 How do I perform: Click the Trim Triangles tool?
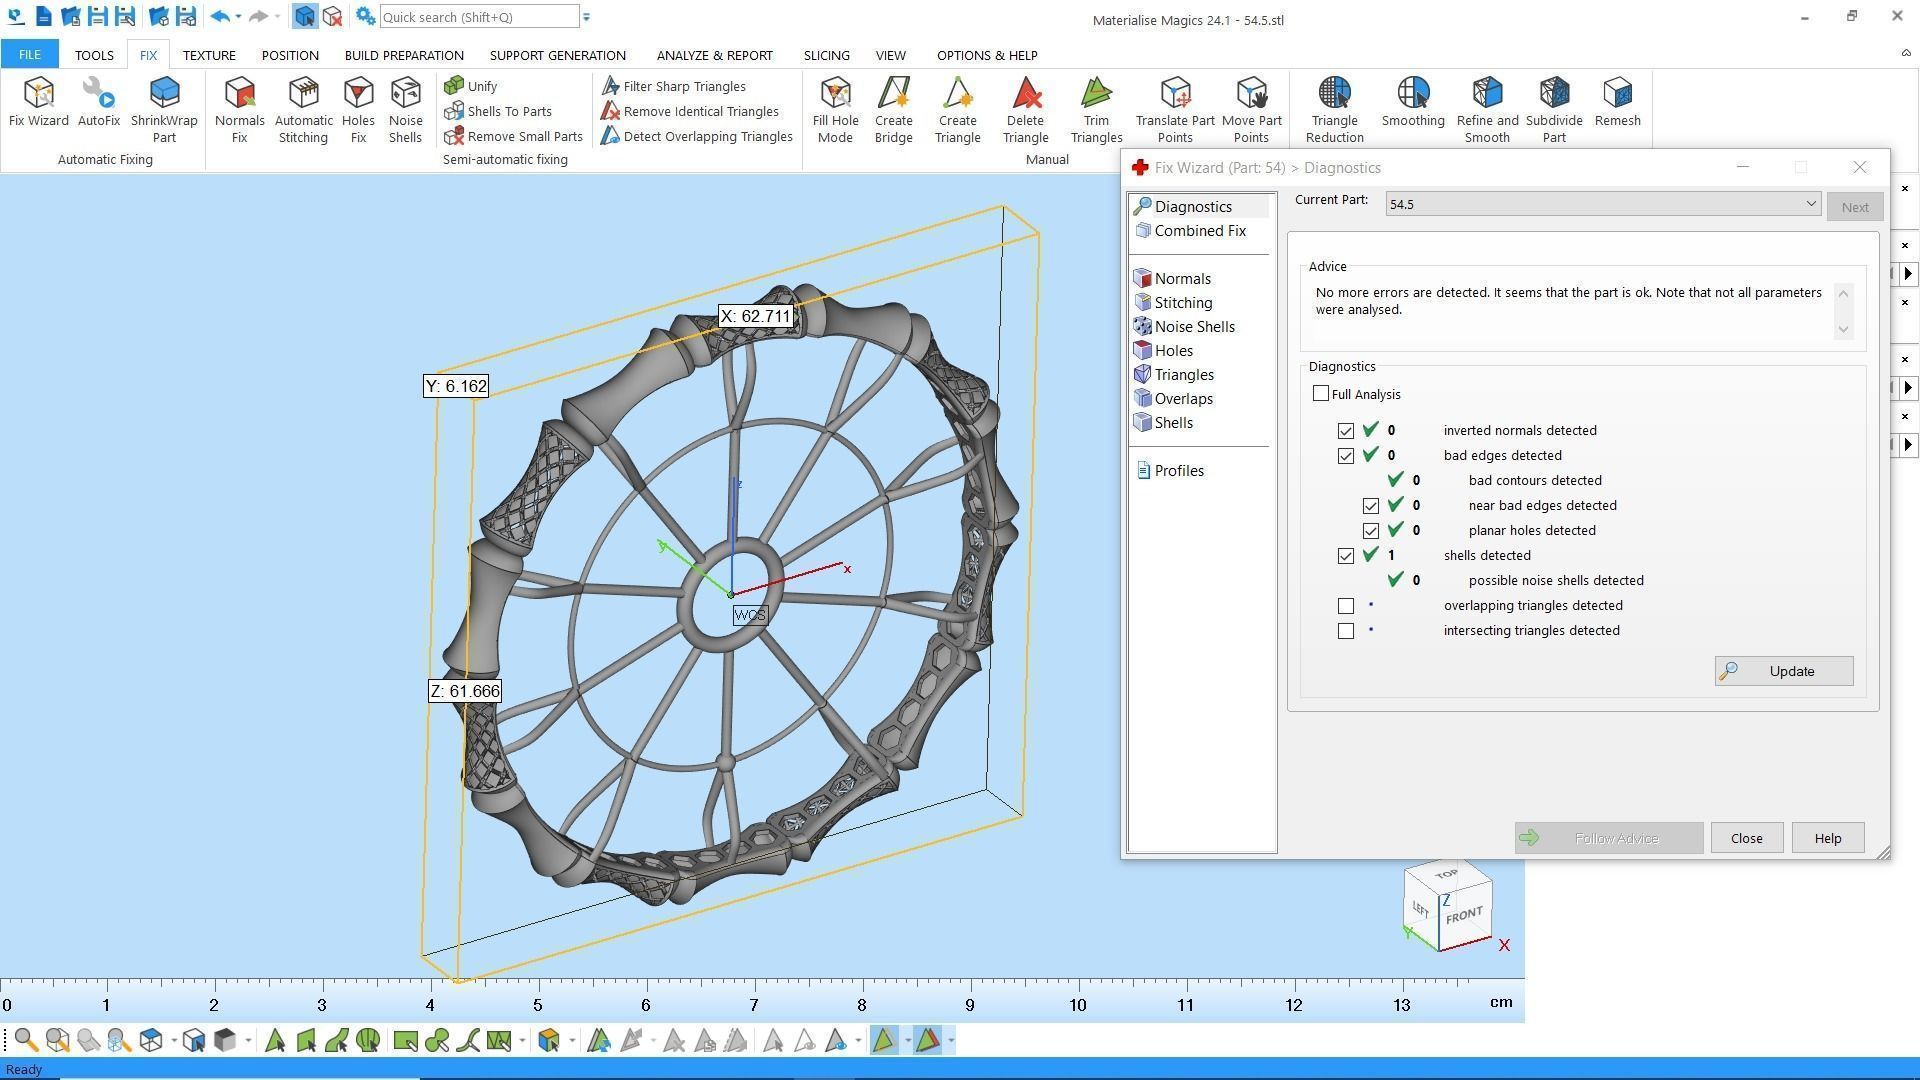pos(1096,108)
